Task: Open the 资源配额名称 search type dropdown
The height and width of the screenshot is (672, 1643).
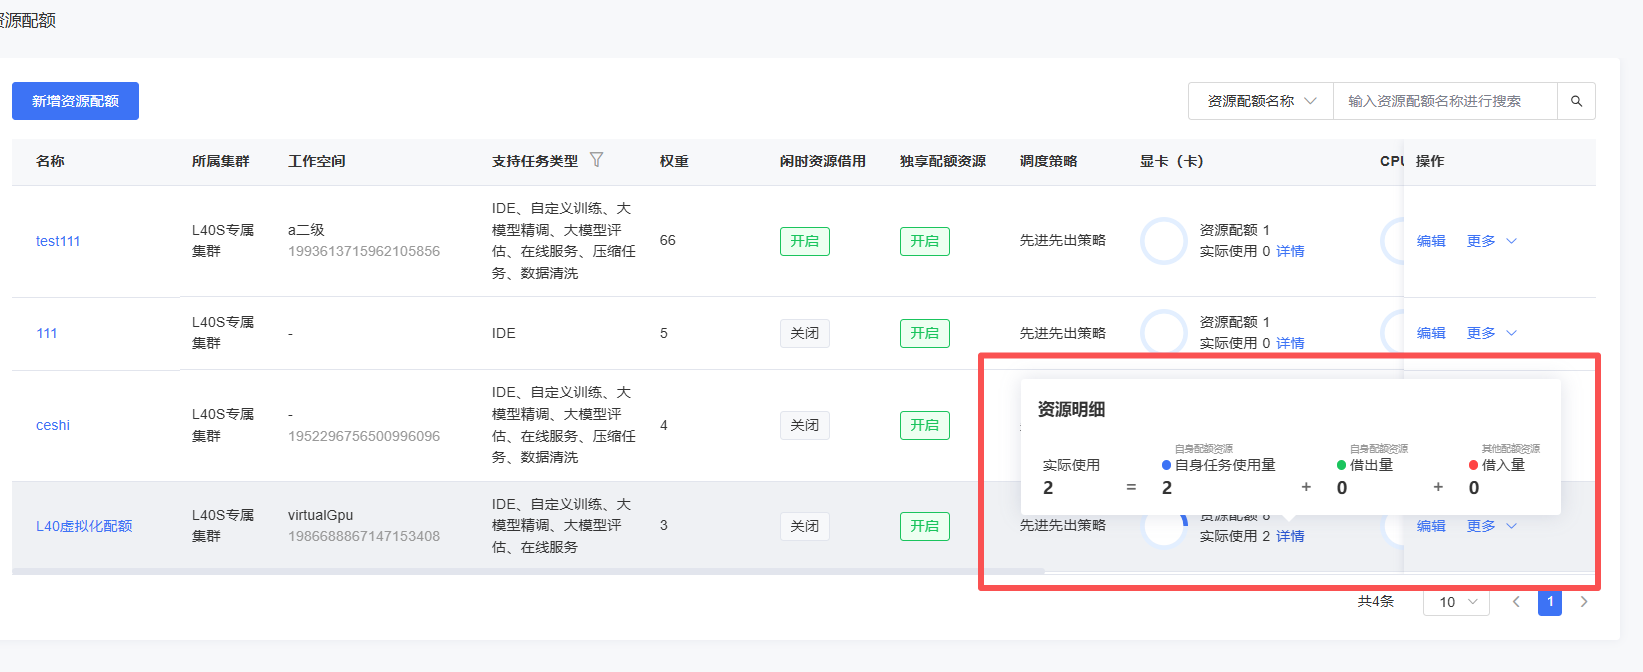Action: tap(1260, 101)
